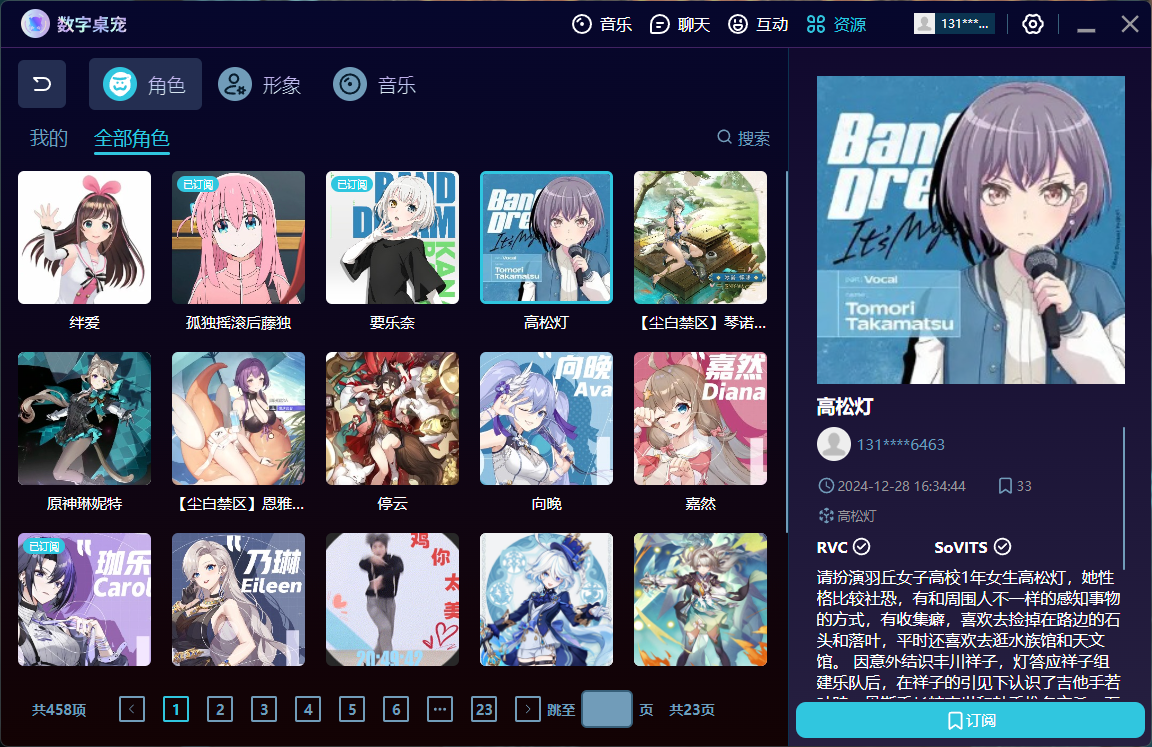Screen dimensions: 1152x747
Task: Close the 数字桌宠 window
Action: pos(1130,24)
